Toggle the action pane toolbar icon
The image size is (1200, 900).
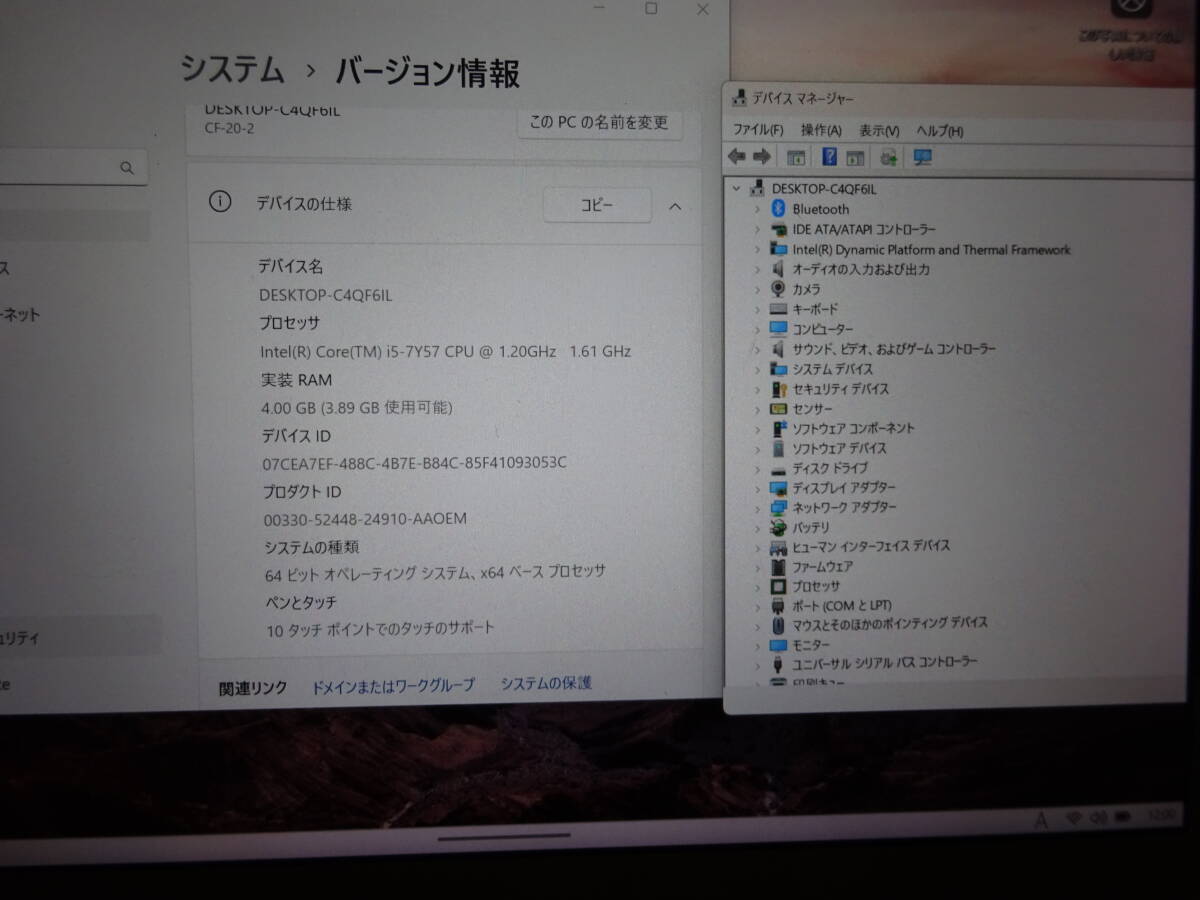tap(855, 158)
